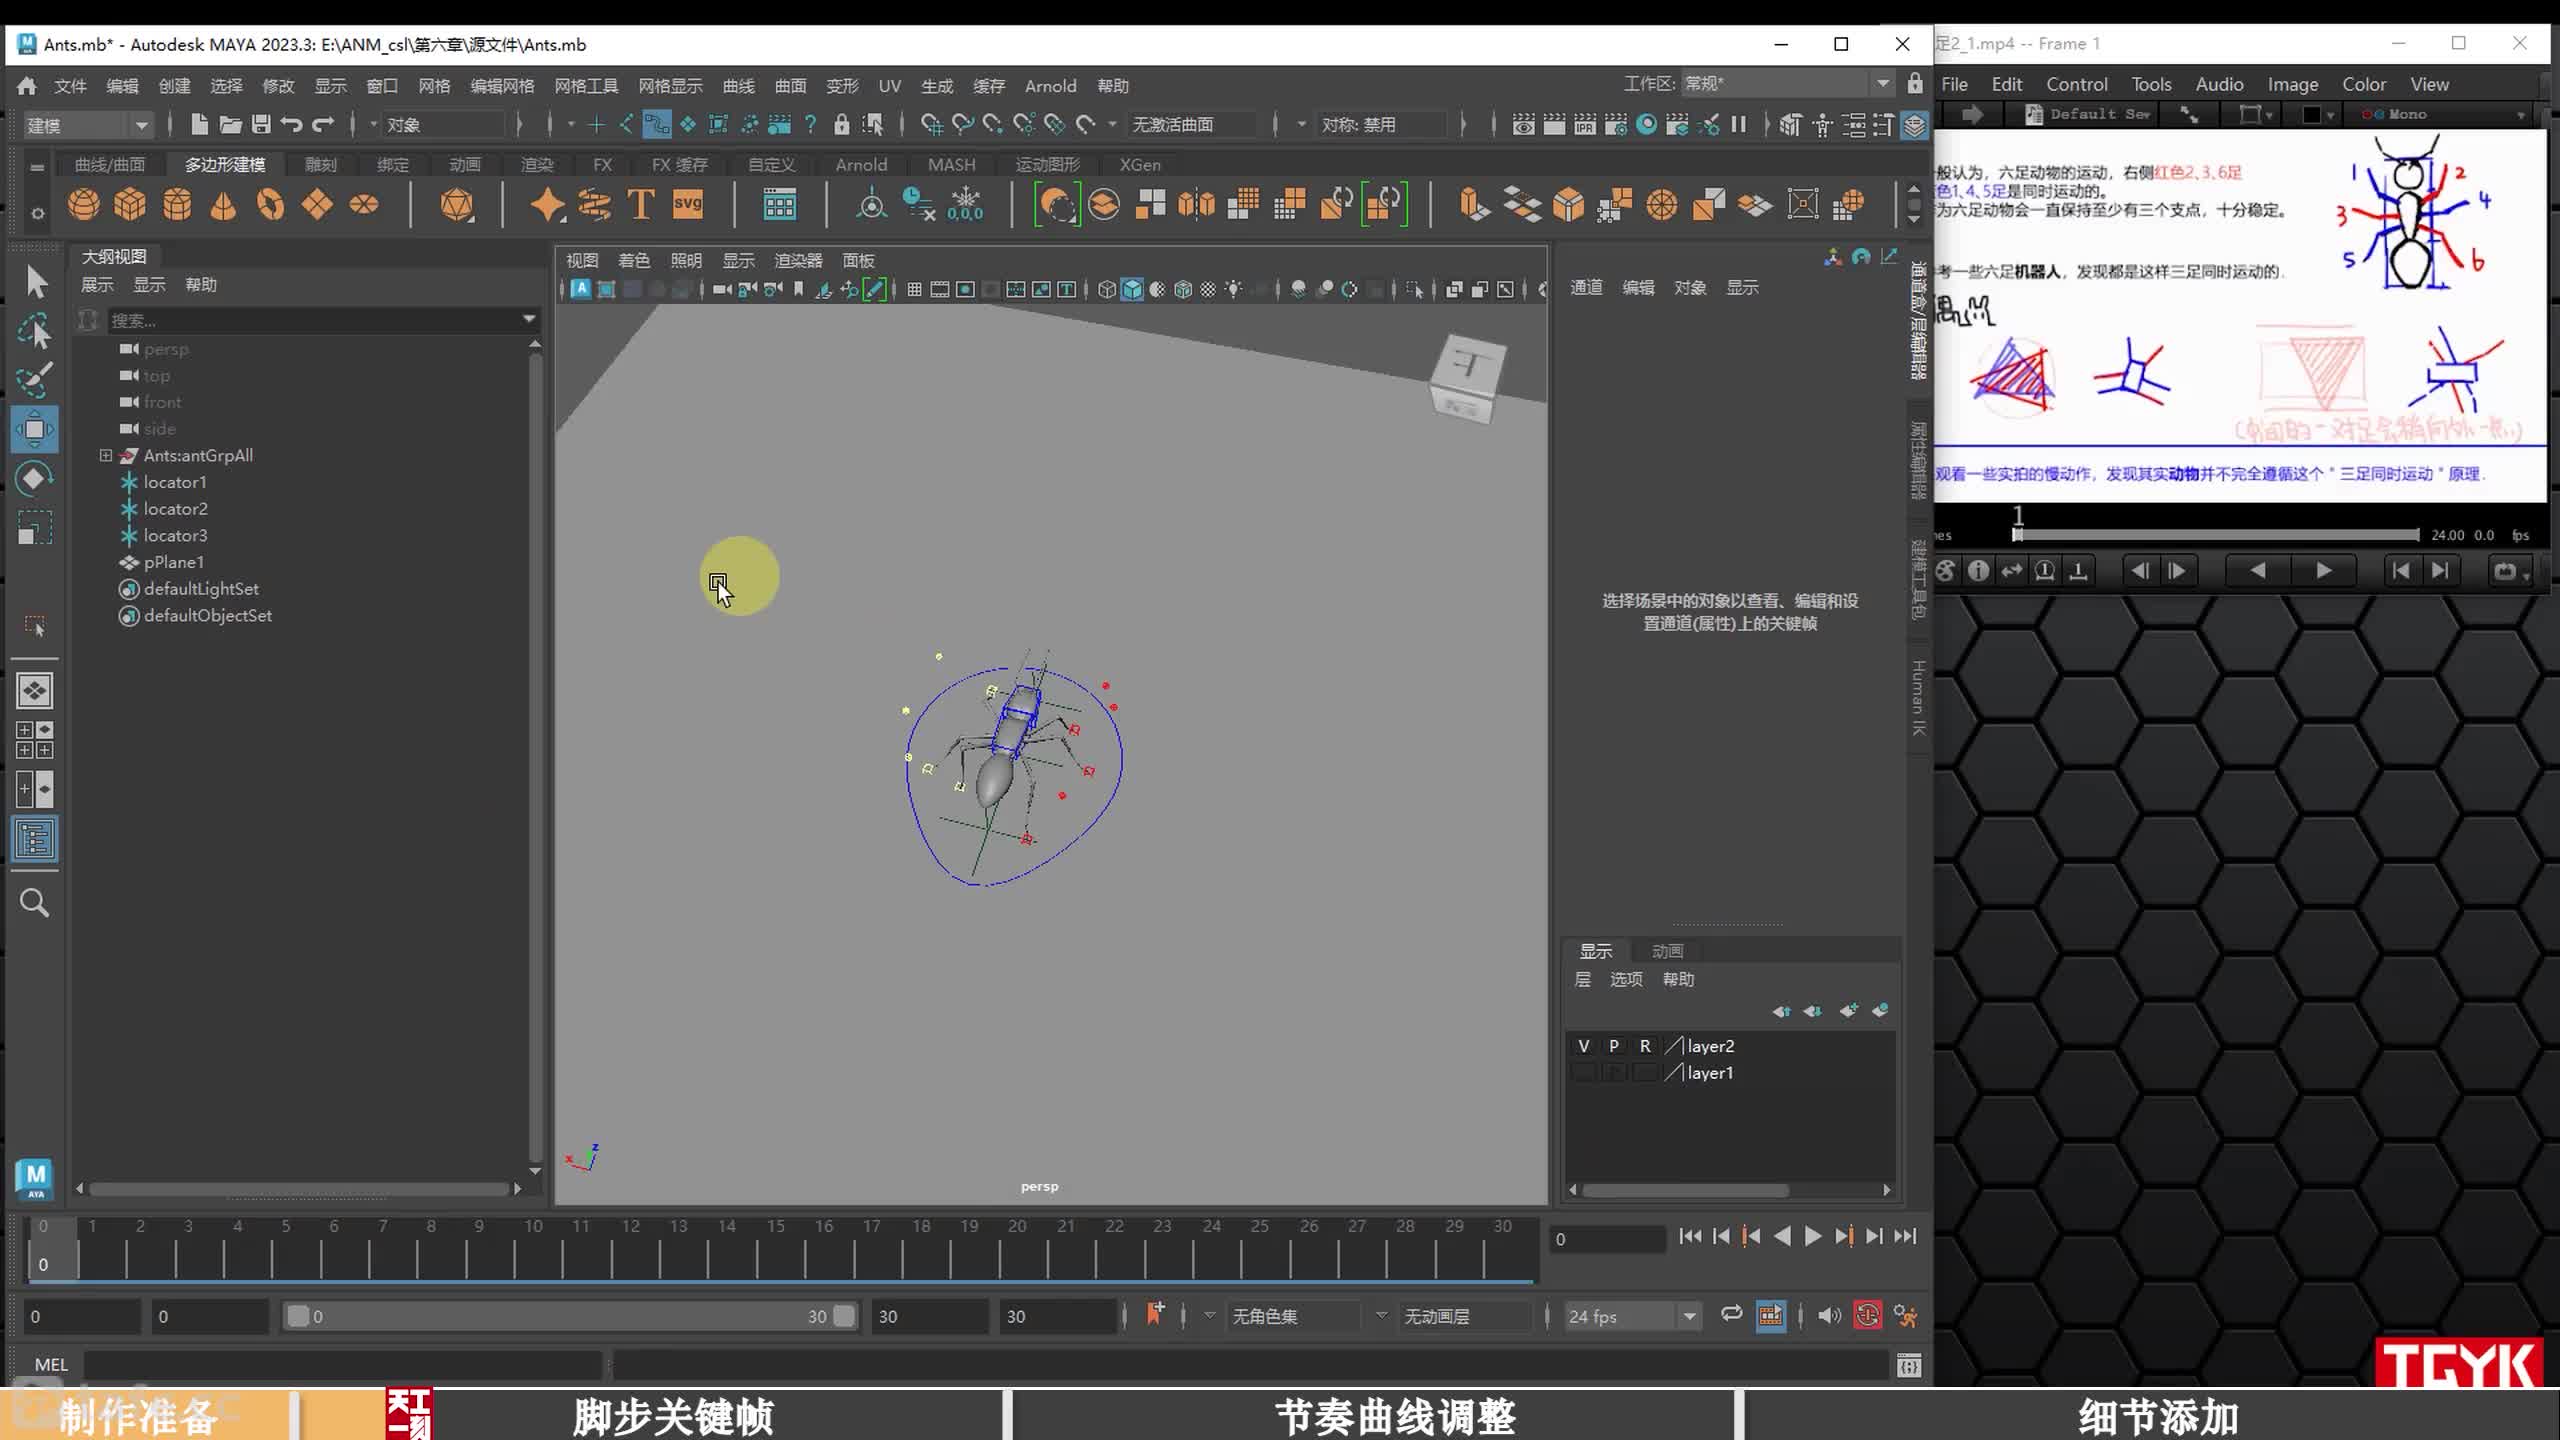Open the 编辑网格 menu
The image size is (2560, 1440).
(x=502, y=86)
